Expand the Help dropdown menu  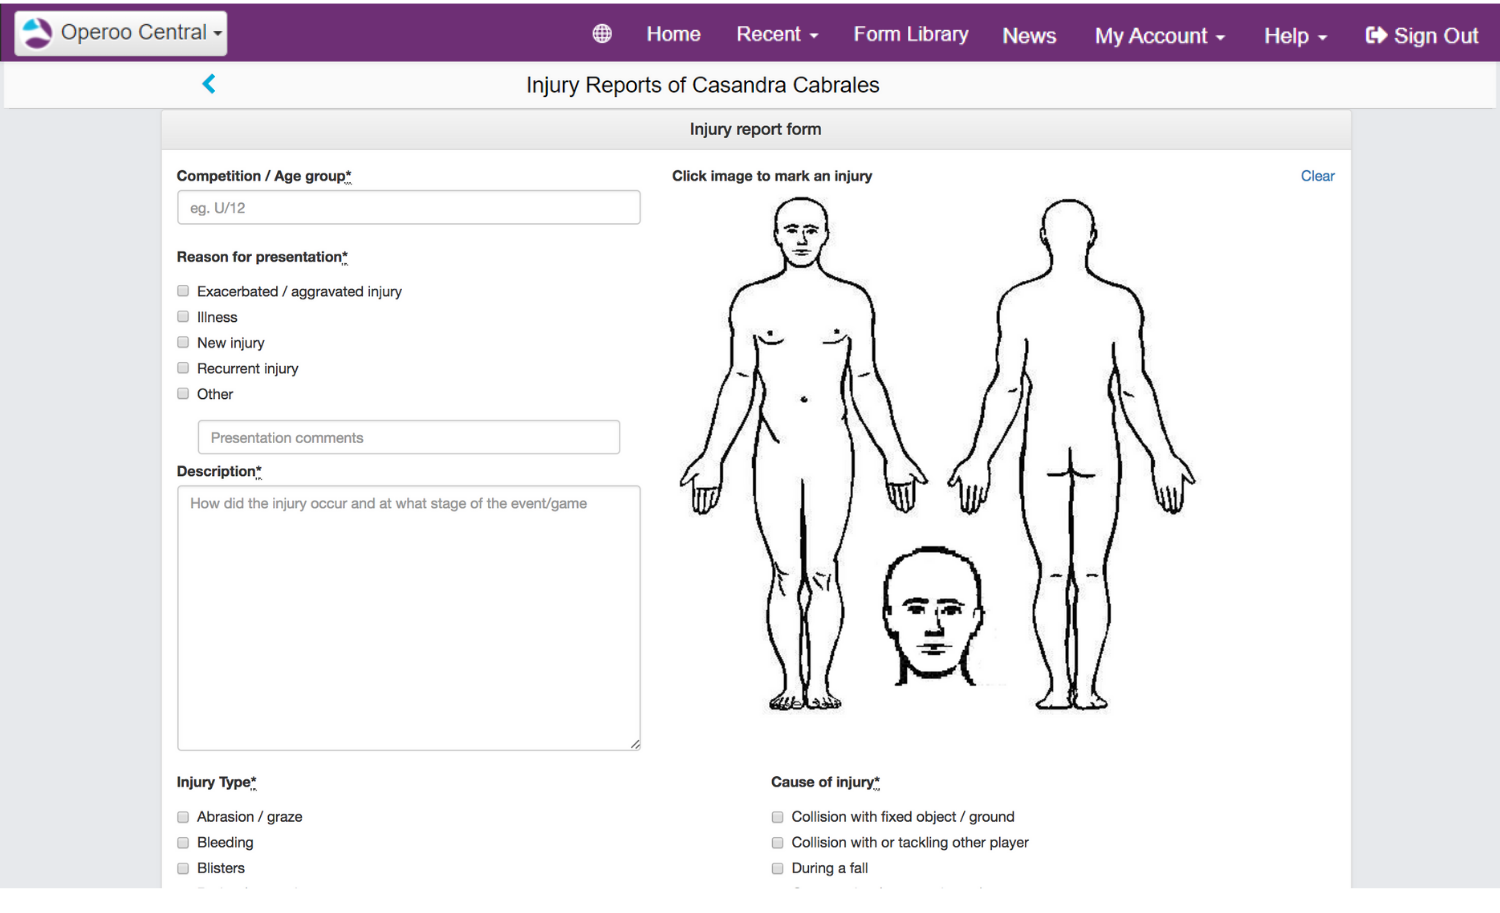(1295, 36)
